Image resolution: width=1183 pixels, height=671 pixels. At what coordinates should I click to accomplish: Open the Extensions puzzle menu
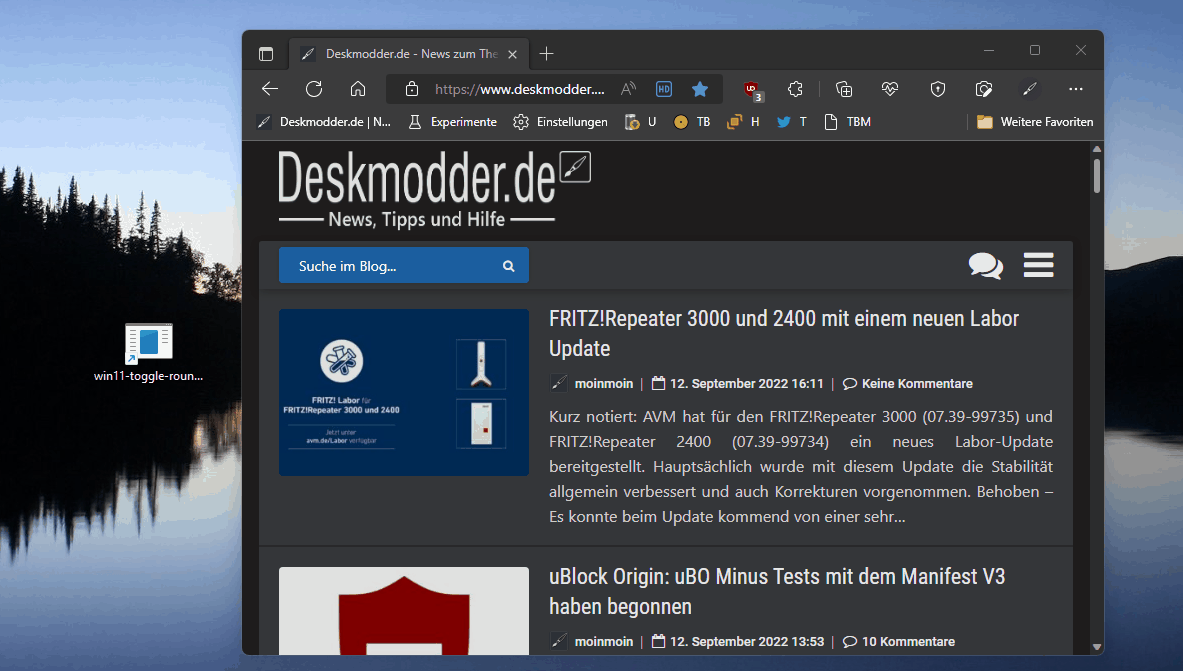click(795, 89)
